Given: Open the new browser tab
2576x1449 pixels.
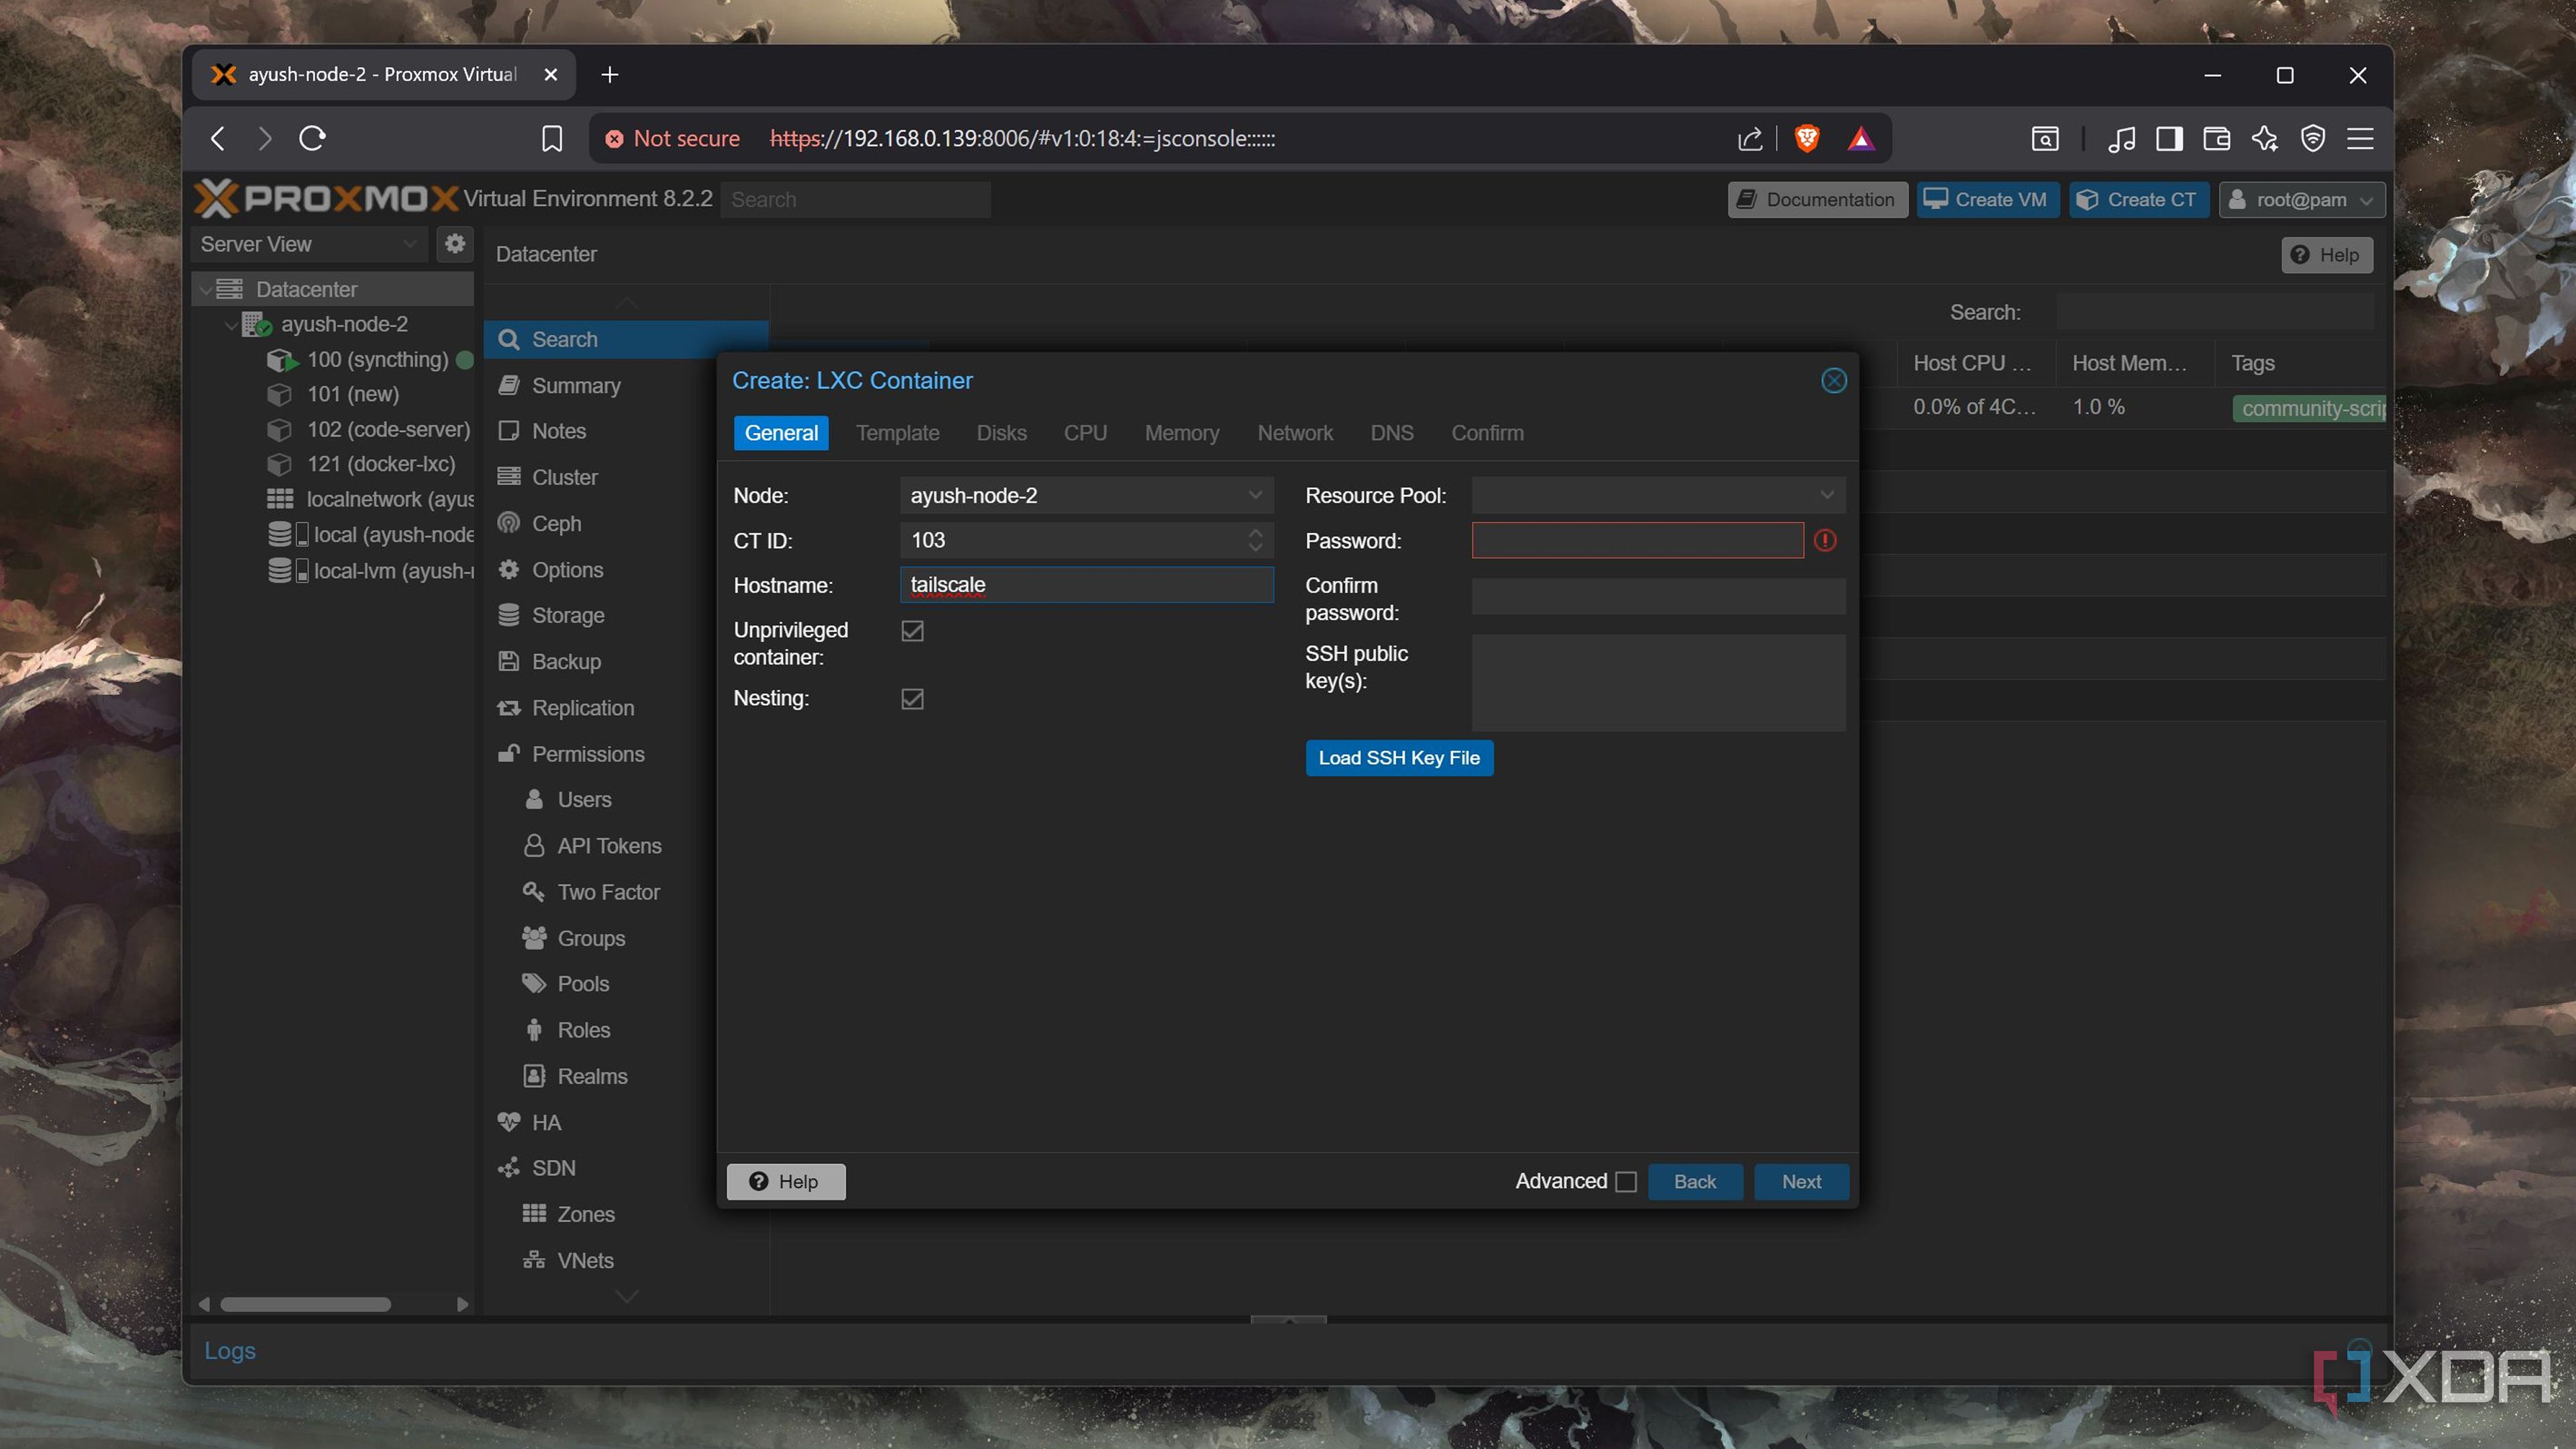Looking at the screenshot, I should pos(610,75).
